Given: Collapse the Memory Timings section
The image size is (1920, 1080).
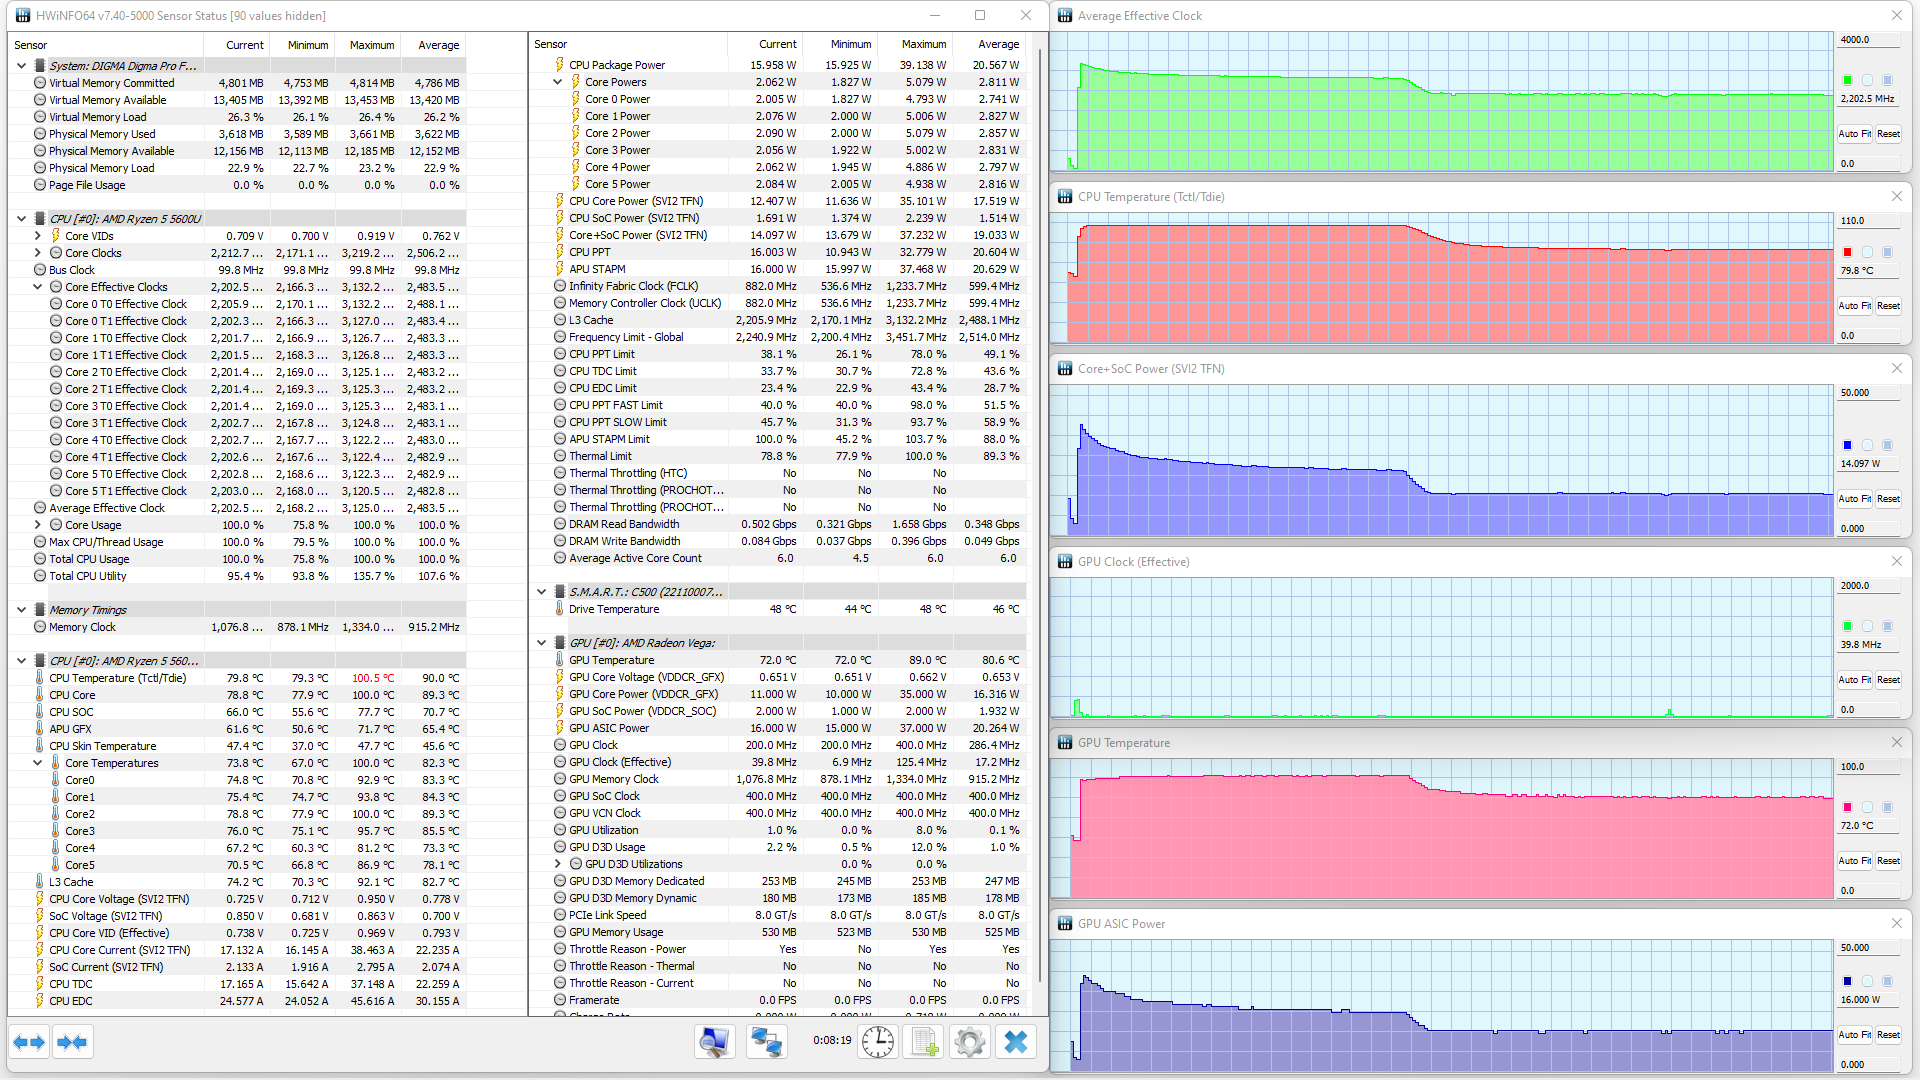Looking at the screenshot, I should click(x=21, y=610).
